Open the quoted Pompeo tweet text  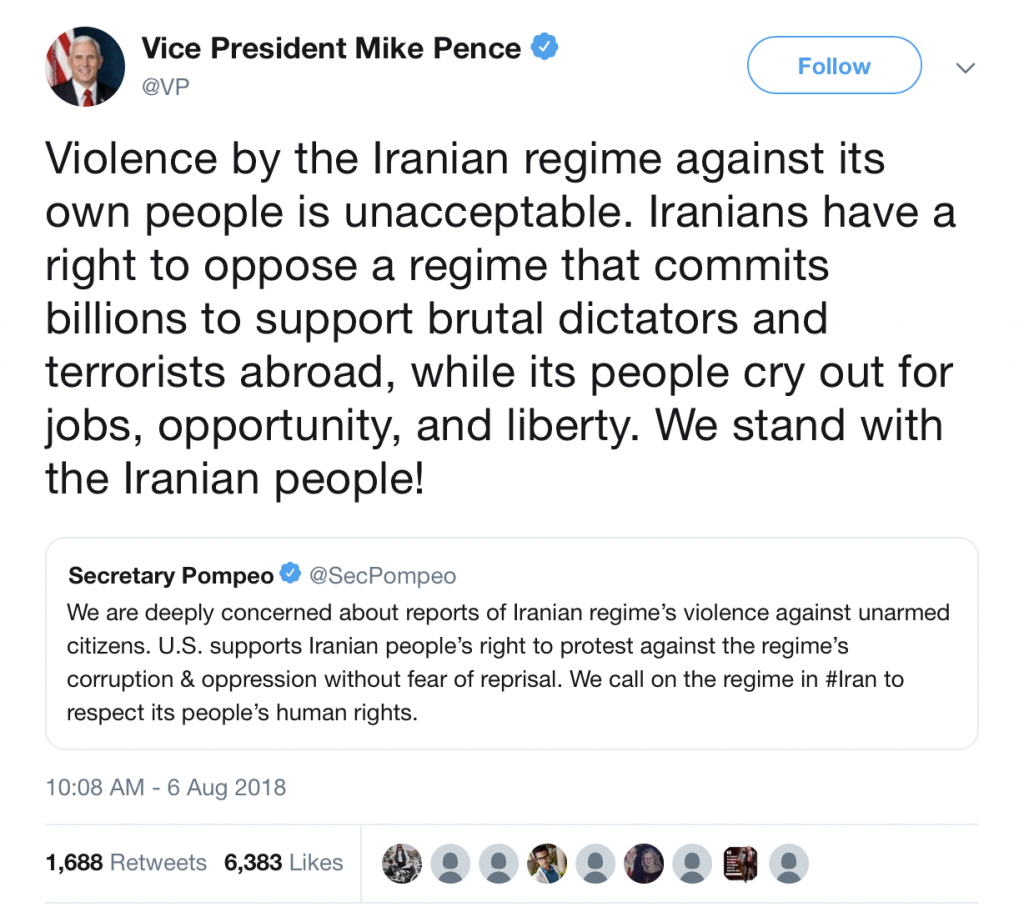click(508, 662)
